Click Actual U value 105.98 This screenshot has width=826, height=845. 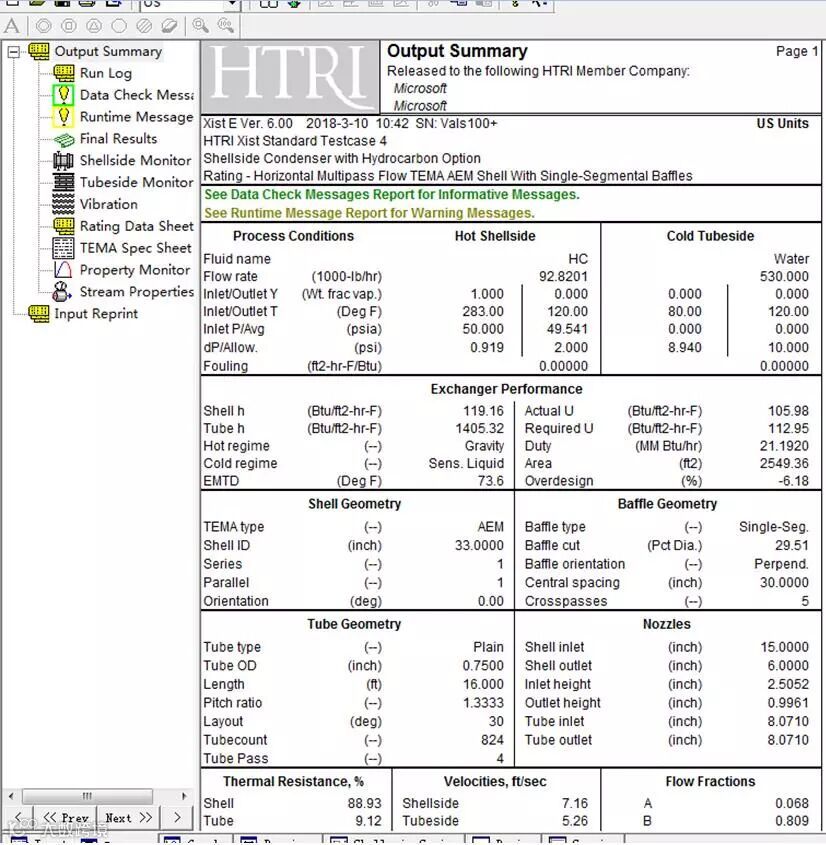[x=788, y=411]
